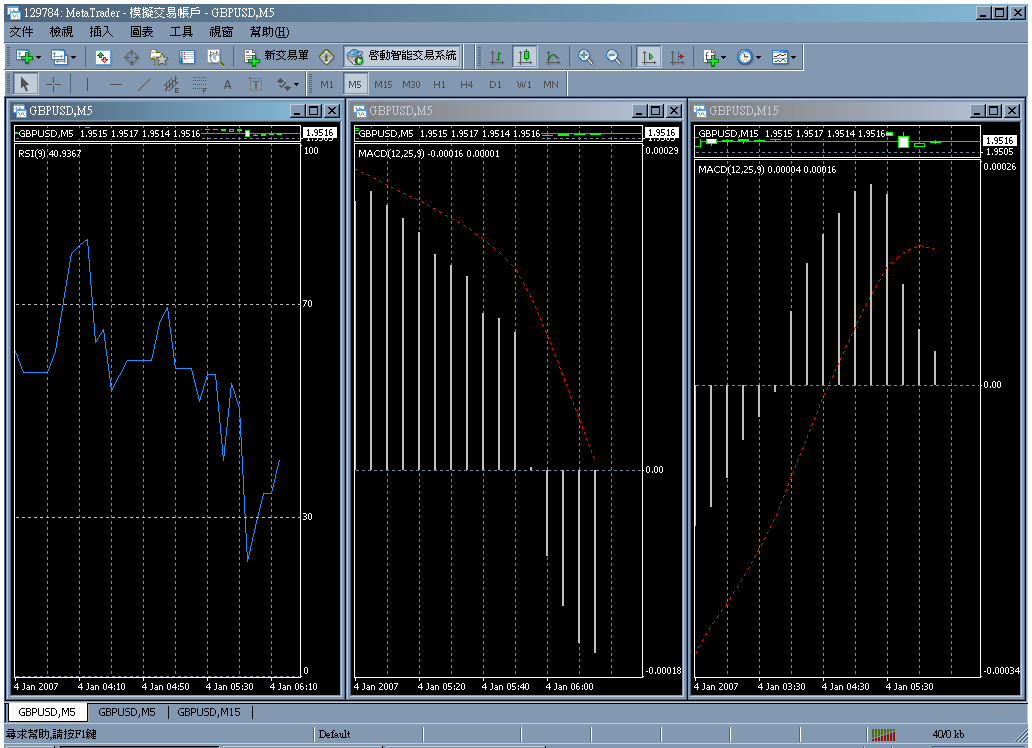Switch to the GBPUSD,M15 chart tab
The image size is (1032, 748).
tap(209, 712)
